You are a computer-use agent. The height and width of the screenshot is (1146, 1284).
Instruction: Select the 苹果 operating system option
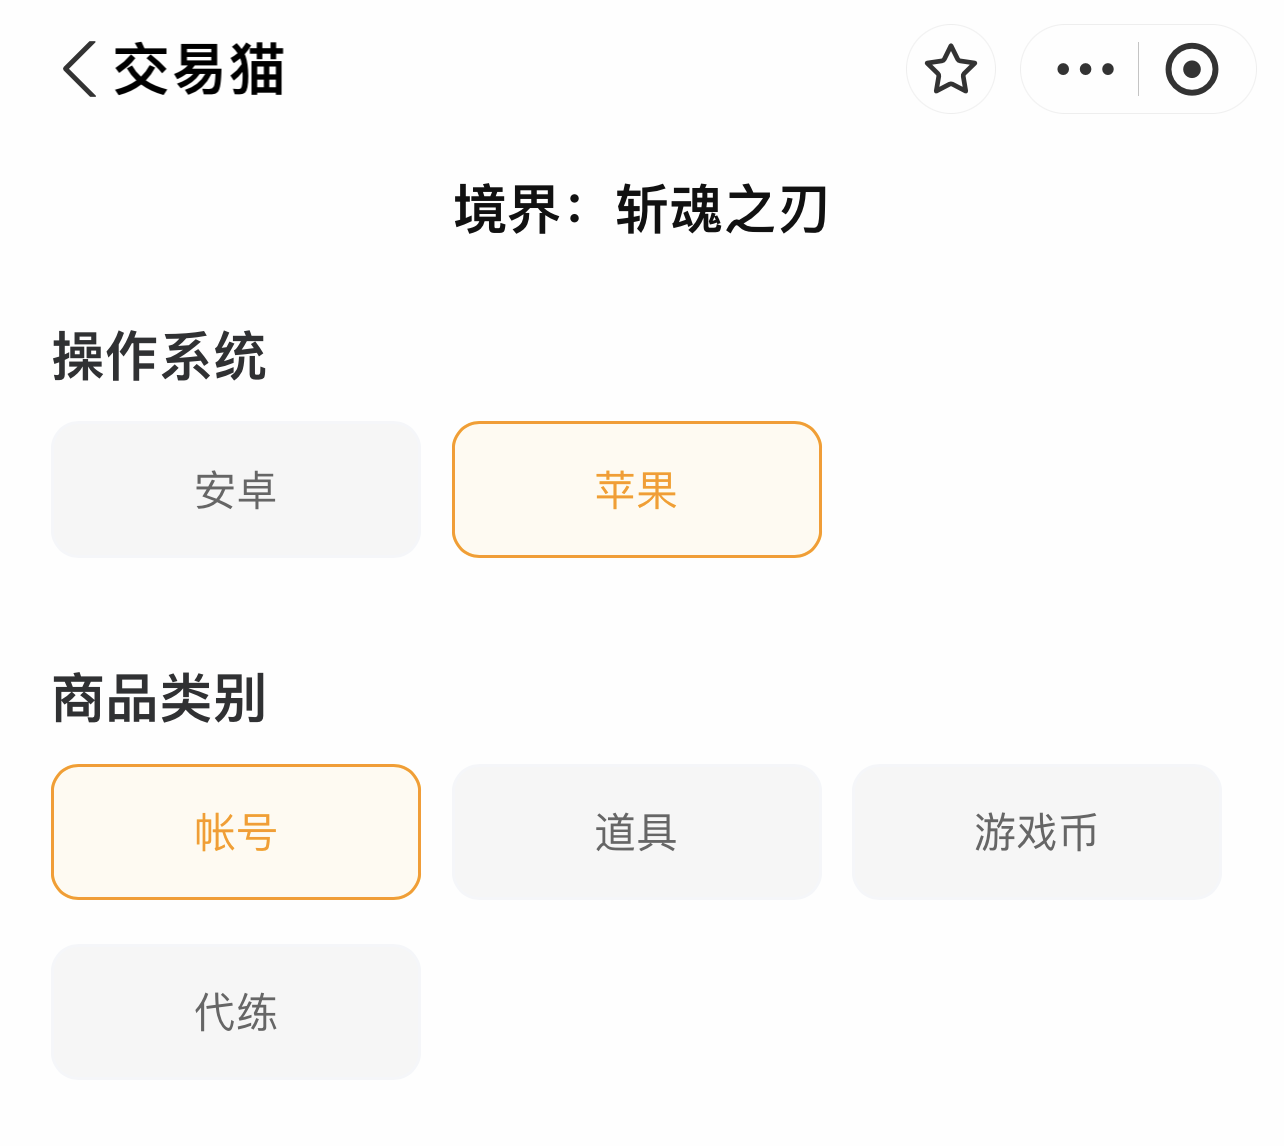pyautogui.click(x=637, y=490)
